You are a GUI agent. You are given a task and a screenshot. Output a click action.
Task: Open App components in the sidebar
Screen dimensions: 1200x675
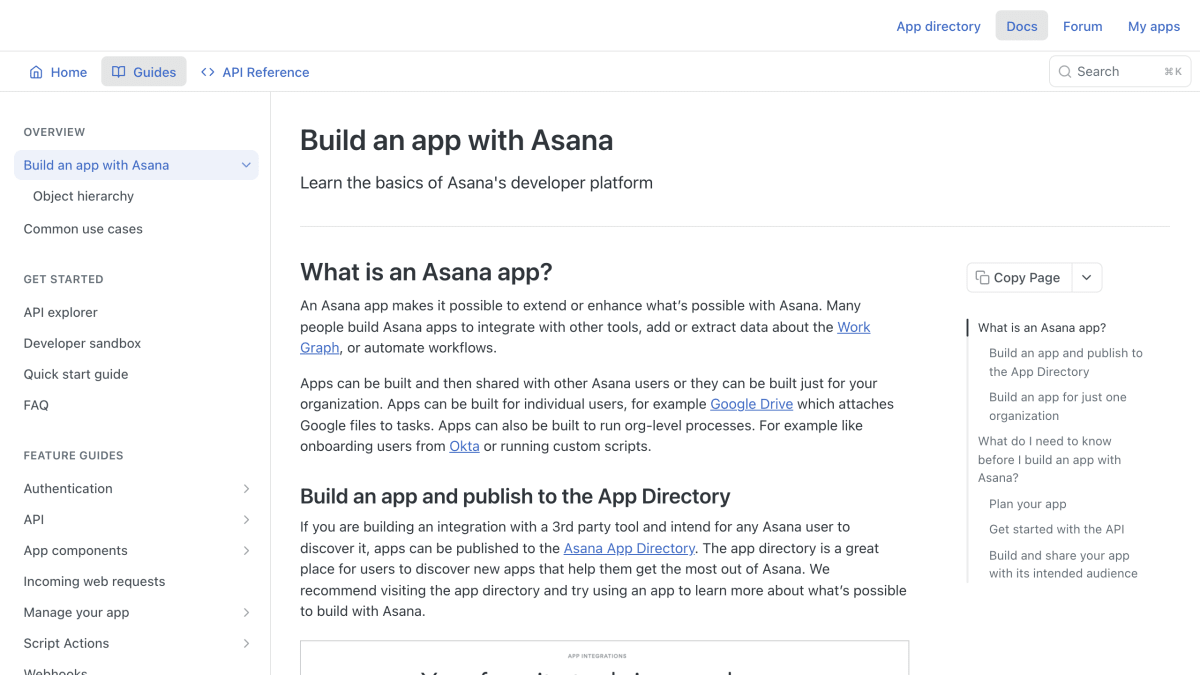point(76,551)
